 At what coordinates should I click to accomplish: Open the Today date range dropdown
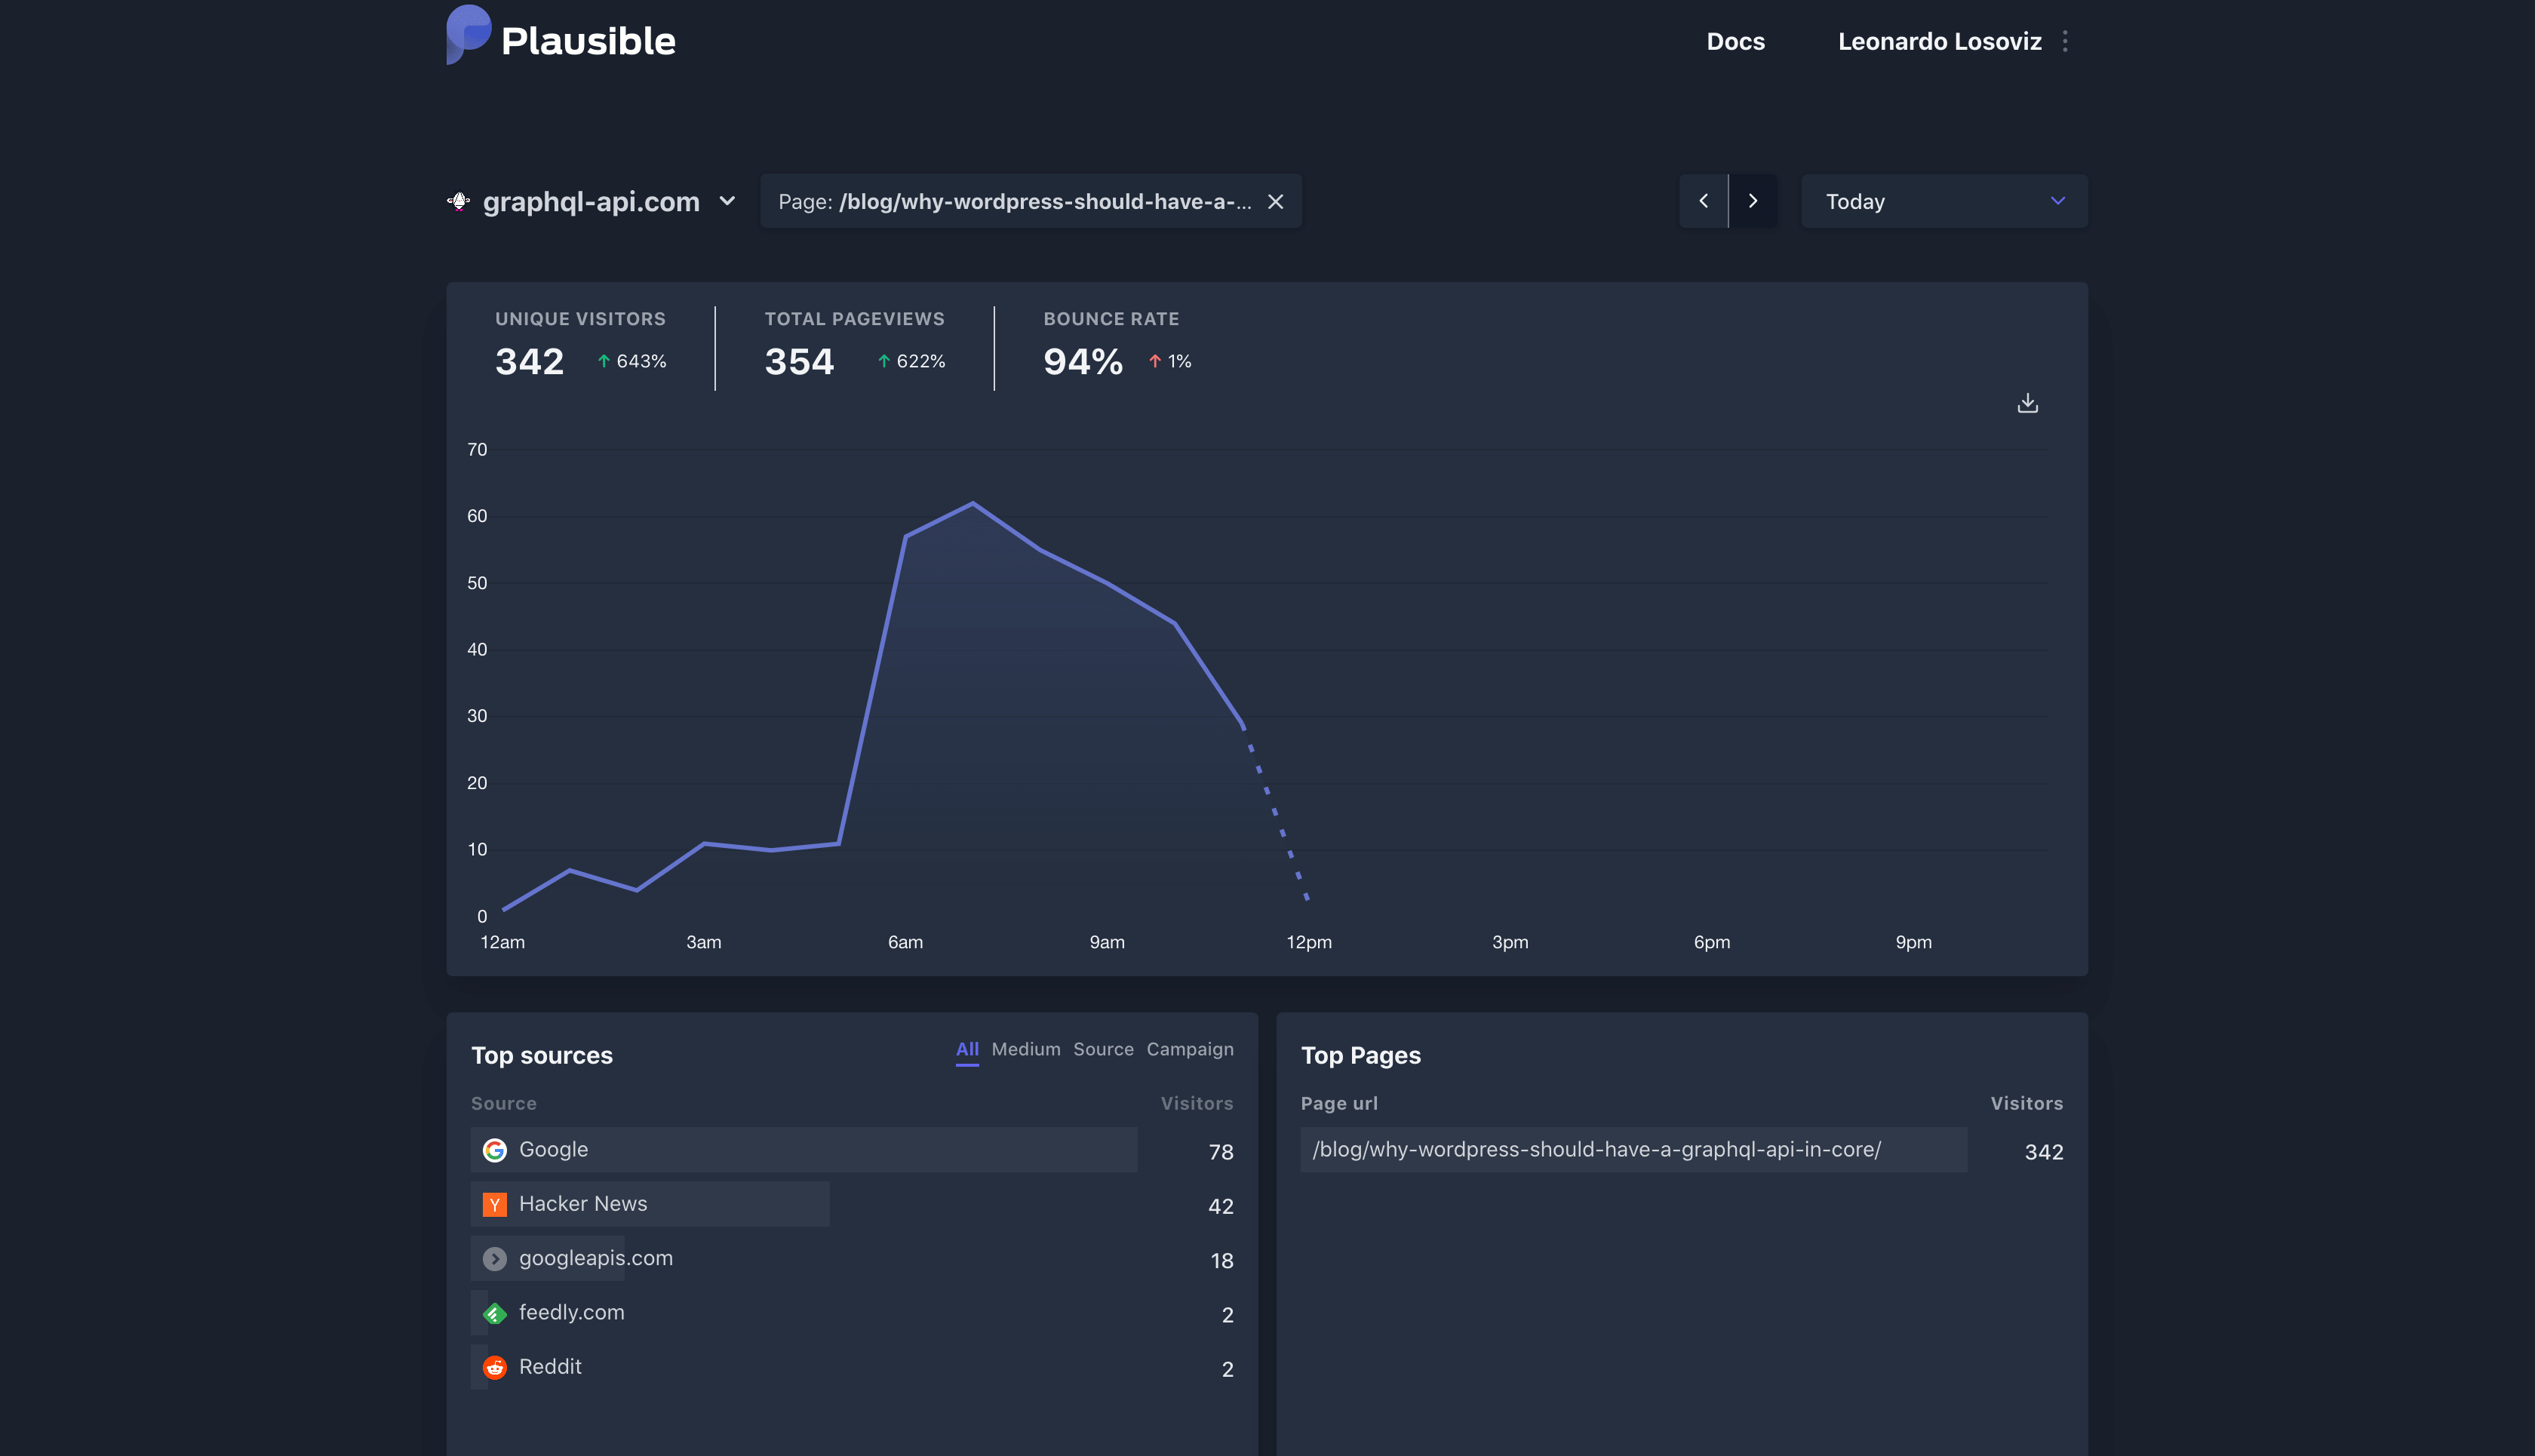tap(1944, 201)
